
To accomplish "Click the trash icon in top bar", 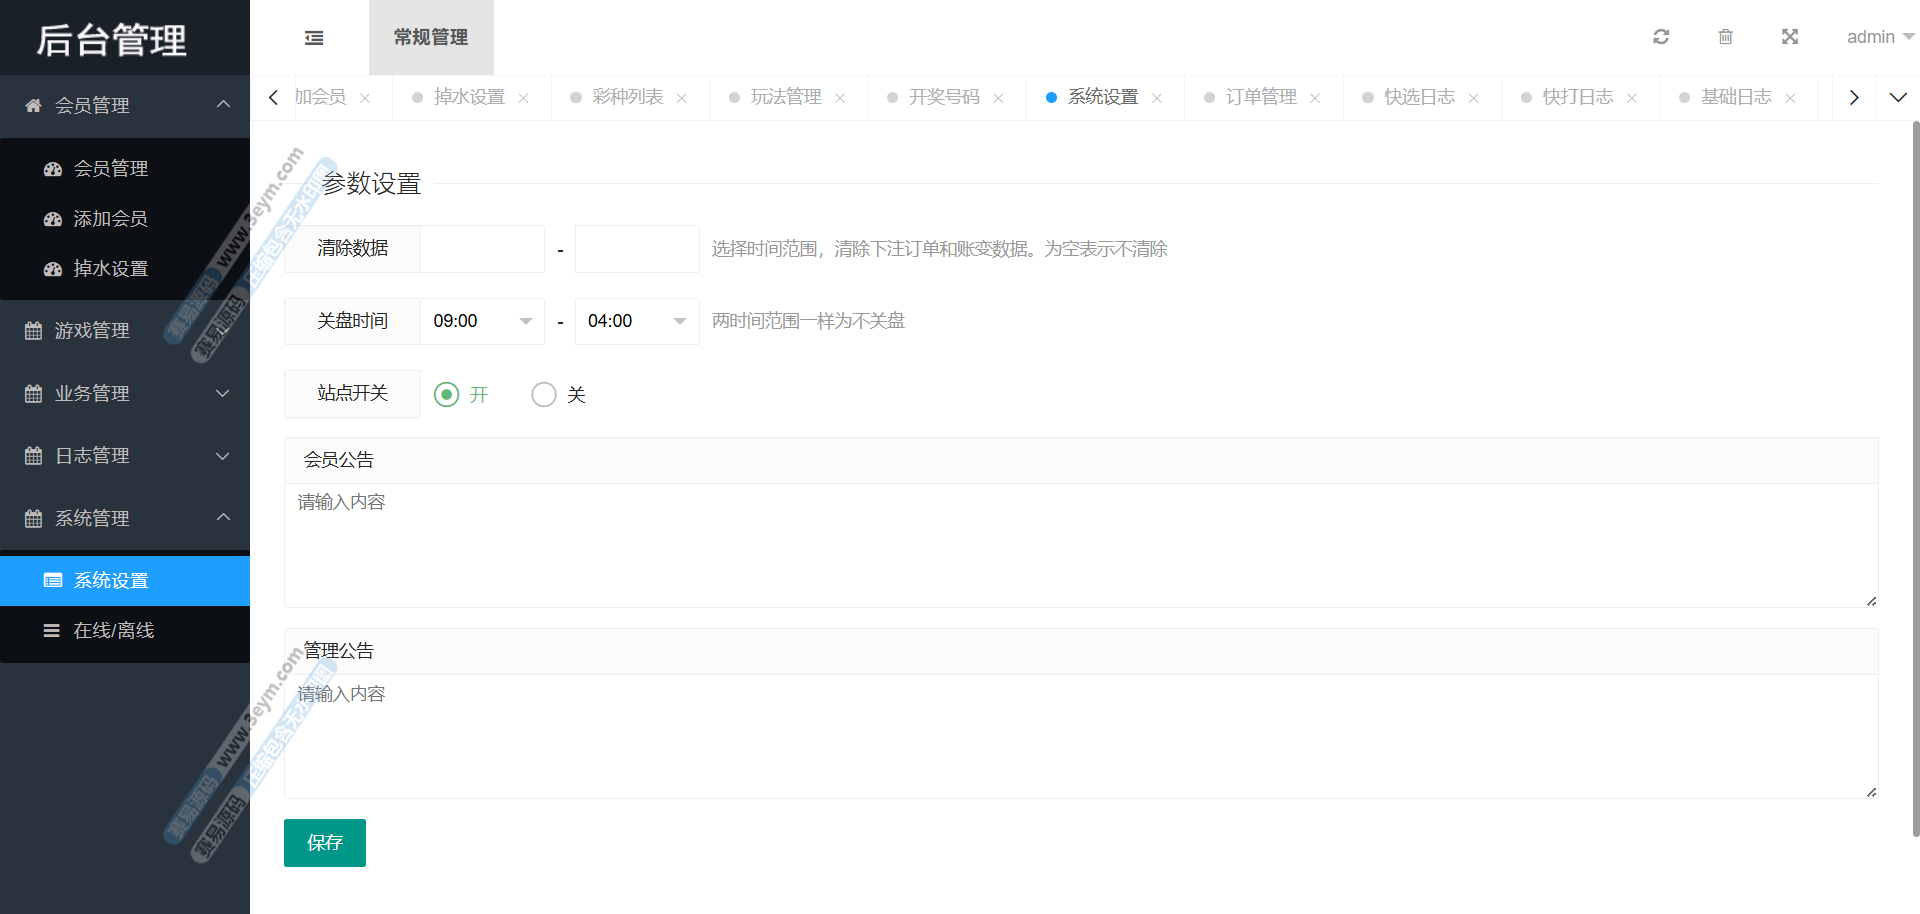I will coord(1725,37).
